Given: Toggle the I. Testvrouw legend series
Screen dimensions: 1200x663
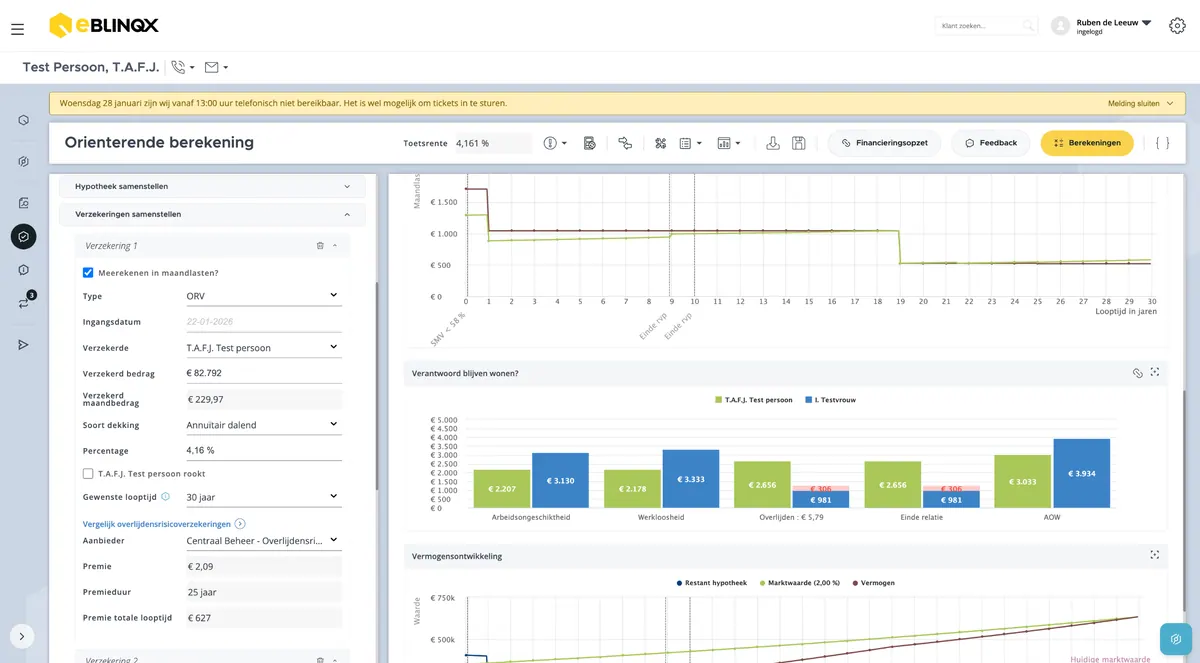Looking at the screenshot, I should [x=829, y=400].
